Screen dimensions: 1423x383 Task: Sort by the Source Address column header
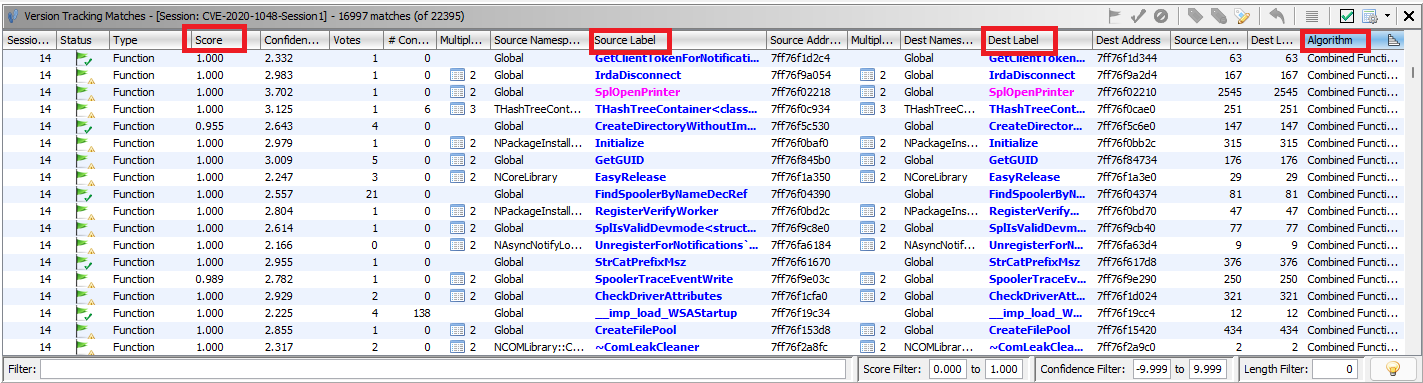[807, 40]
